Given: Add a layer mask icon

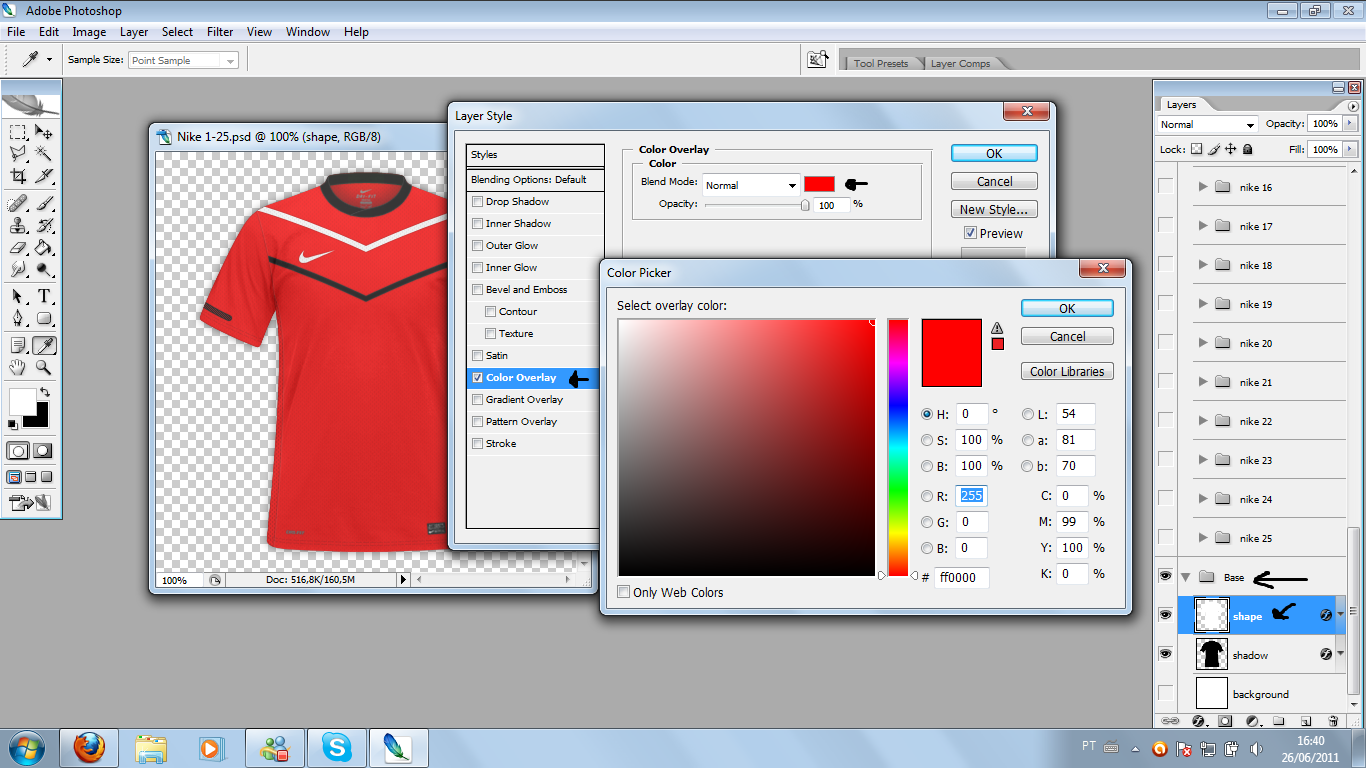Looking at the screenshot, I should point(1225,721).
